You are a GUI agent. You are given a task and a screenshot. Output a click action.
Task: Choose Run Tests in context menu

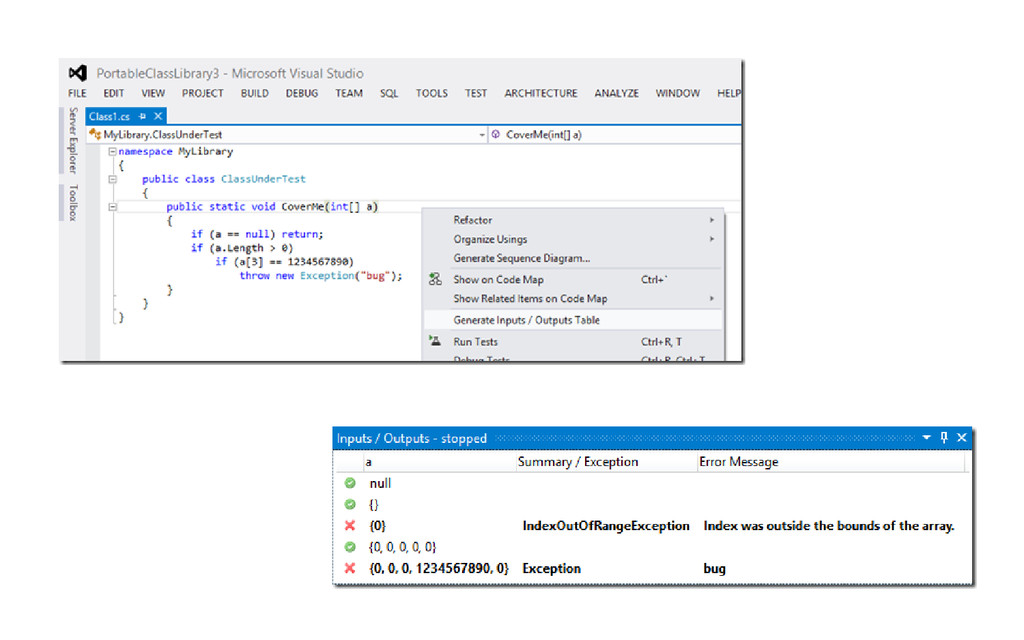coord(573,342)
